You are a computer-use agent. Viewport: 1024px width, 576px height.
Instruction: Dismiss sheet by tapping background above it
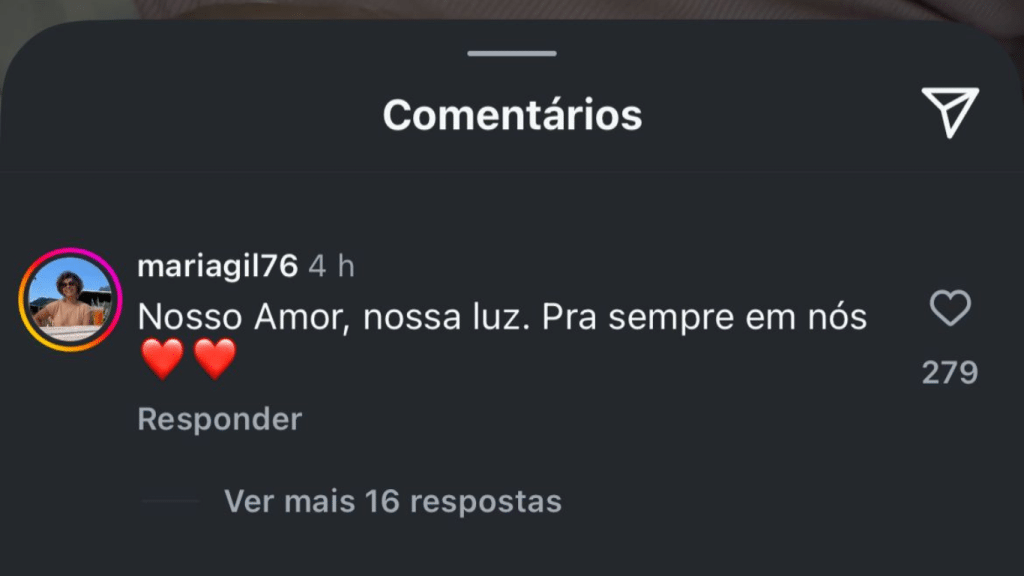pos(512,8)
